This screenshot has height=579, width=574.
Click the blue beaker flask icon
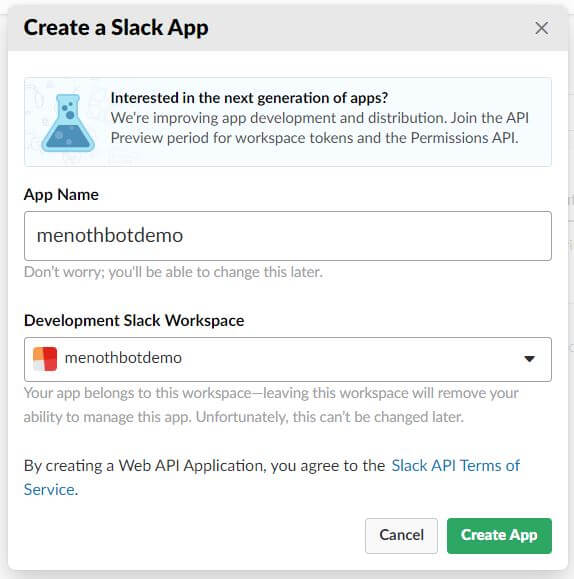(68, 123)
